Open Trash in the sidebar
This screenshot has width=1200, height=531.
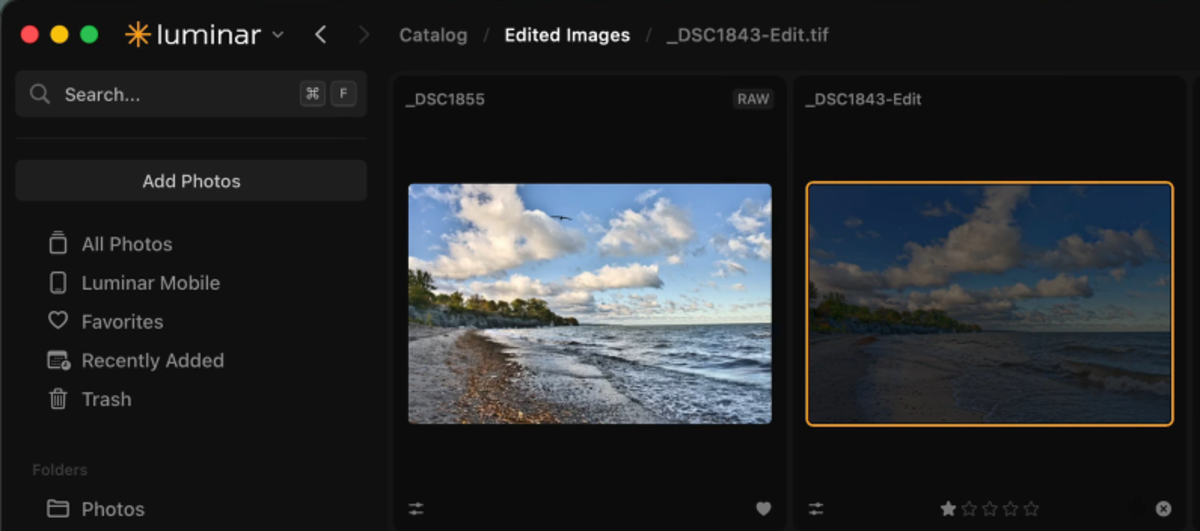[106, 399]
